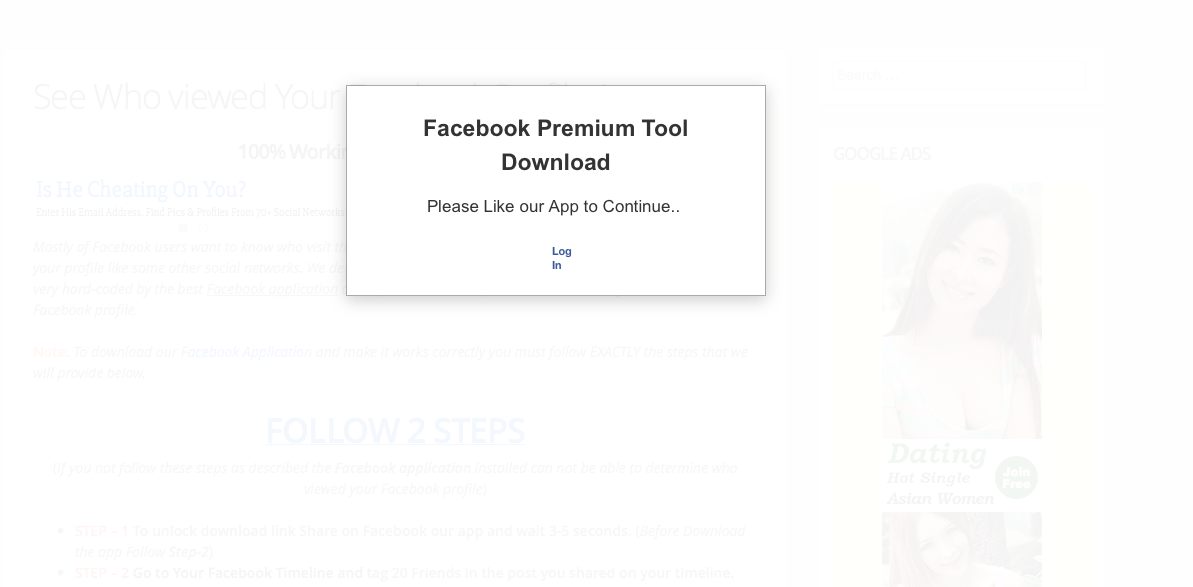Click the Search input field
1193x587 pixels.
click(x=959, y=75)
